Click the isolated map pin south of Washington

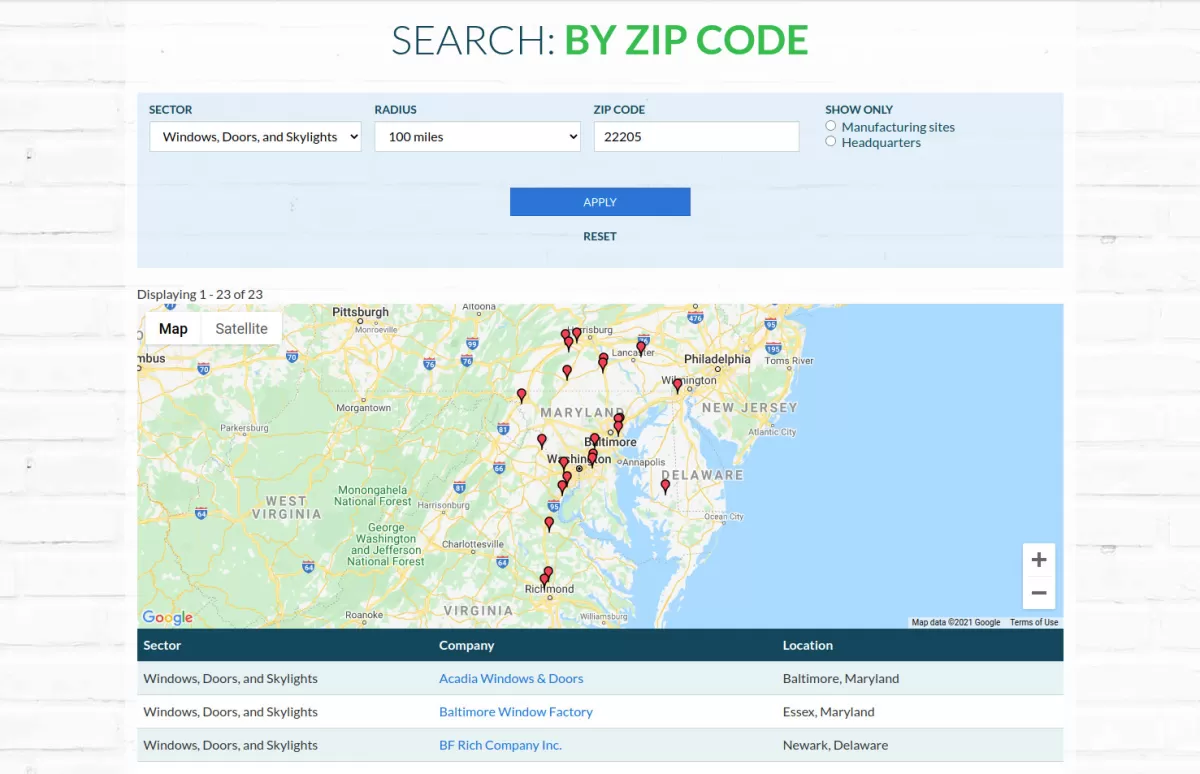549,523
